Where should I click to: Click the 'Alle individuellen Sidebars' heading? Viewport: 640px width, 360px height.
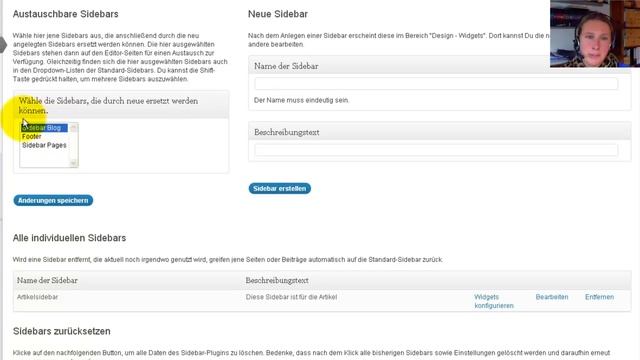69,238
